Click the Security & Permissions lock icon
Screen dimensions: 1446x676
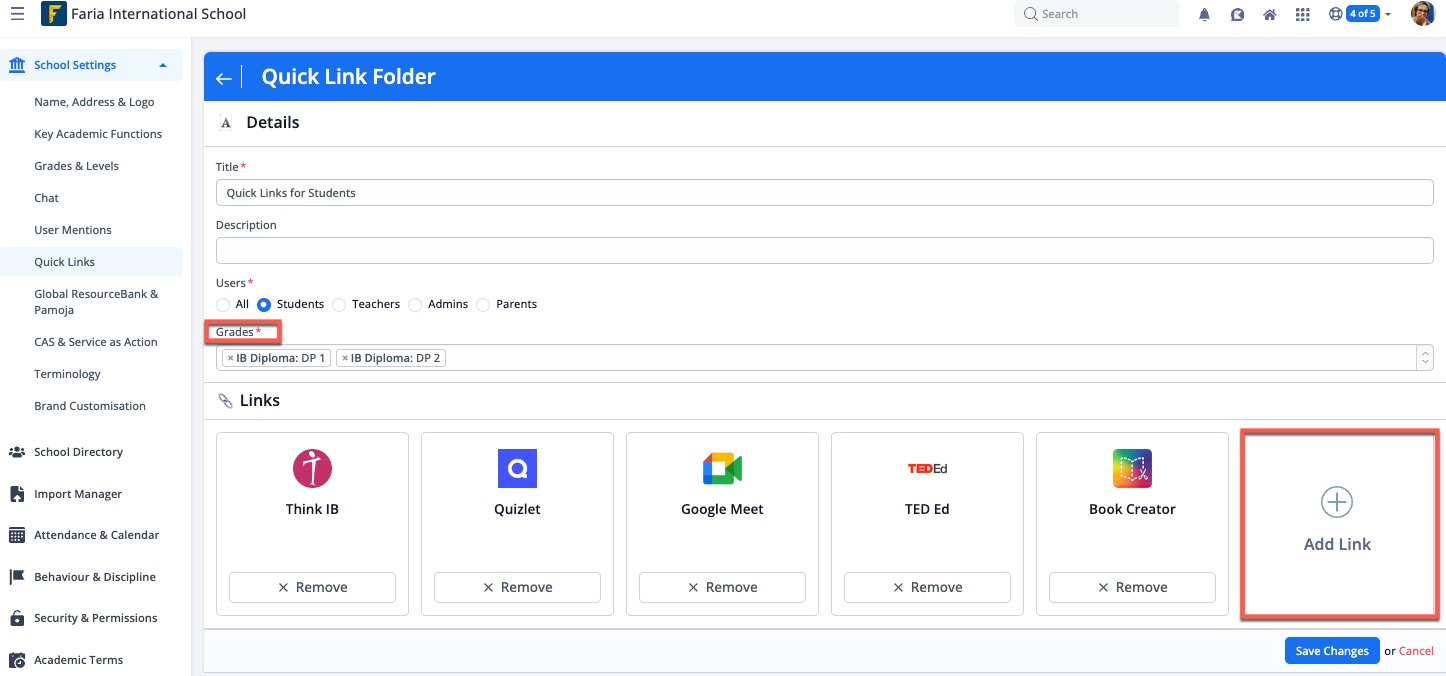tap(17, 618)
